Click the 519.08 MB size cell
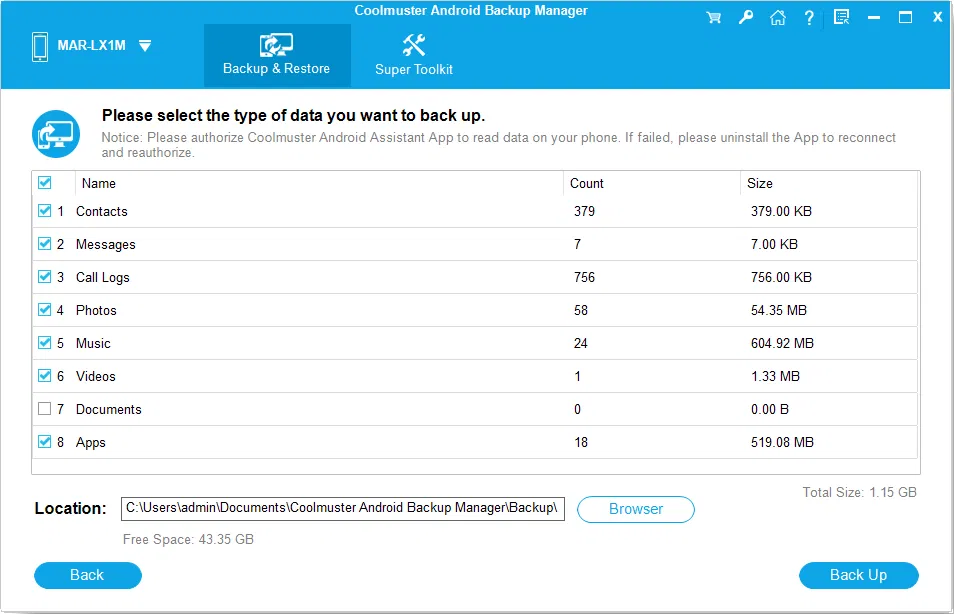954x614 pixels. [782, 442]
